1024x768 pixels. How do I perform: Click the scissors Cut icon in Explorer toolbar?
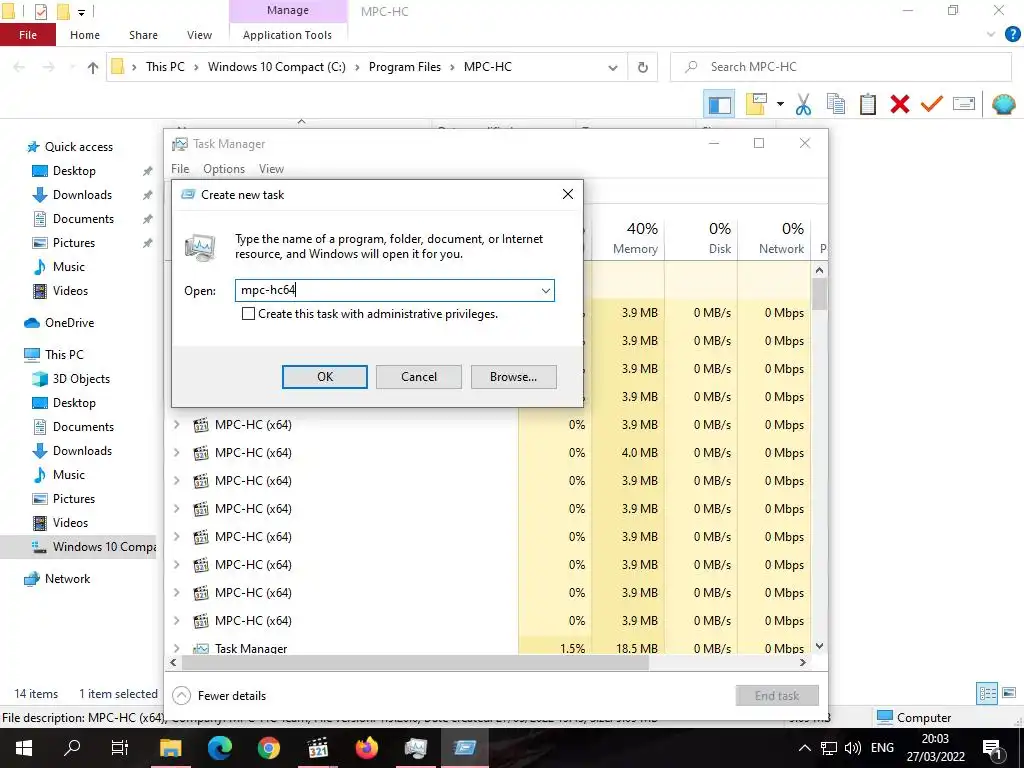[x=803, y=104]
